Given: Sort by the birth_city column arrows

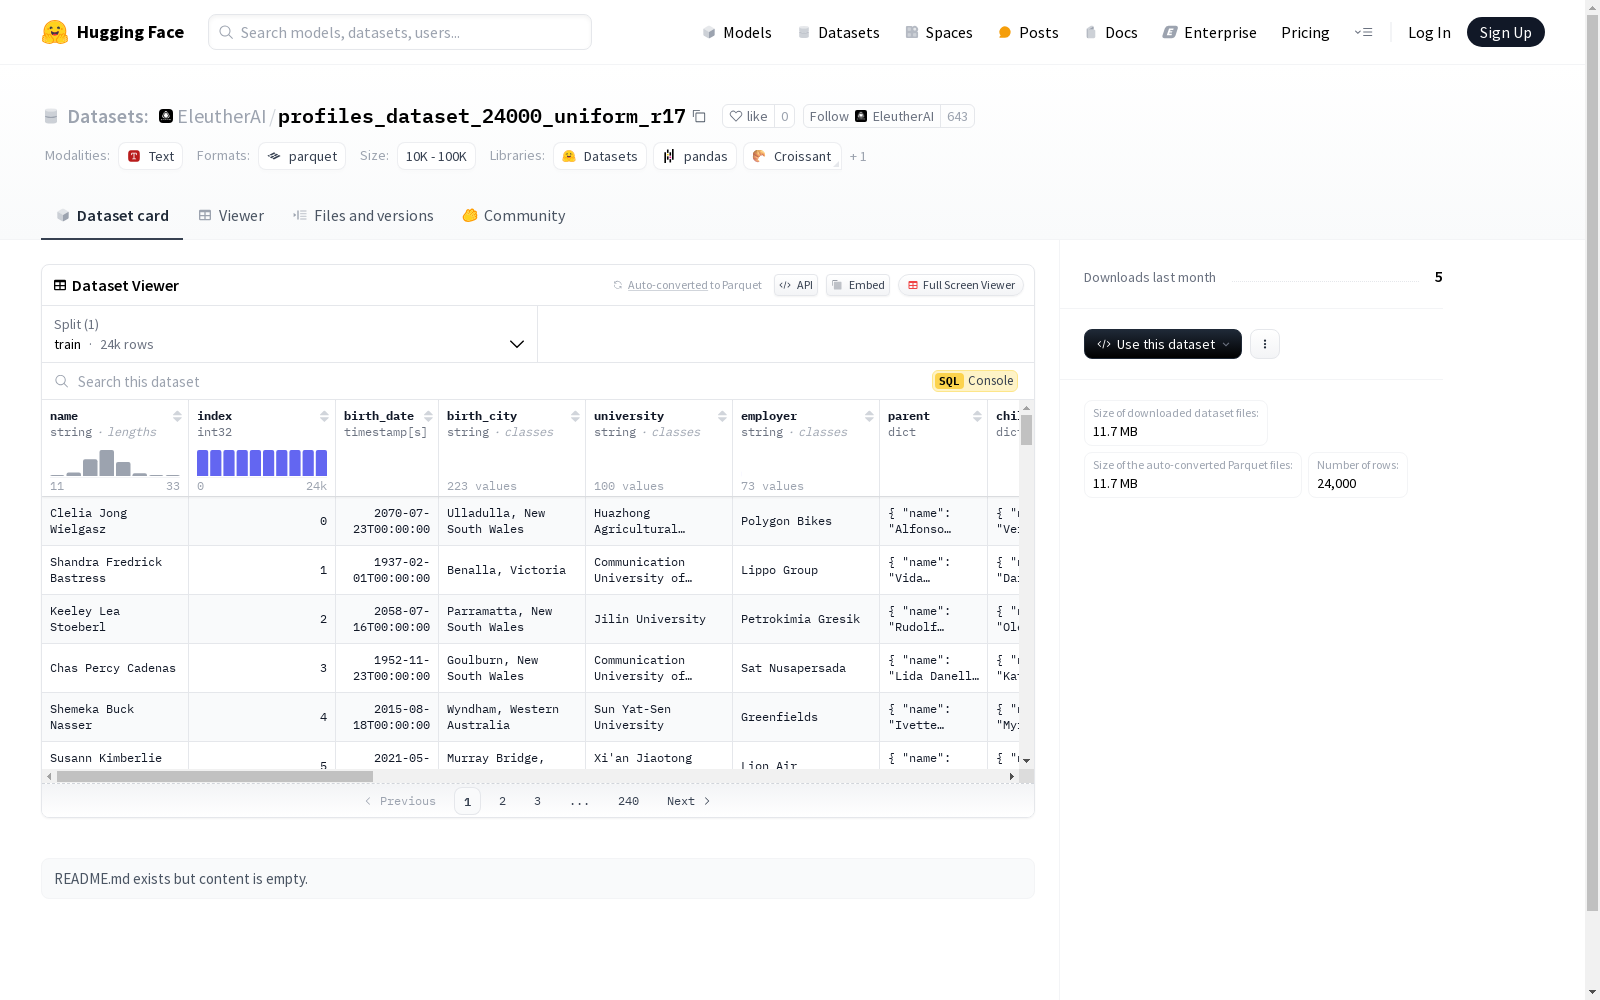Looking at the screenshot, I should click(575, 416).
